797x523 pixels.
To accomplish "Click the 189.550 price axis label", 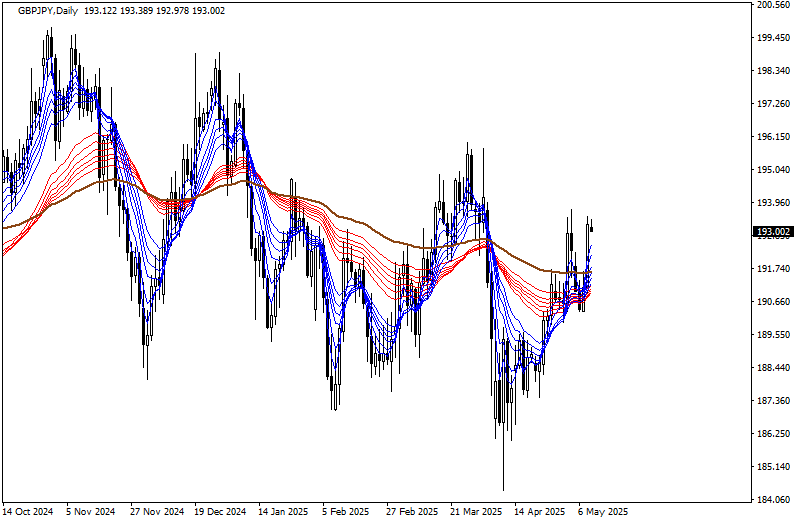I will 774,335.
